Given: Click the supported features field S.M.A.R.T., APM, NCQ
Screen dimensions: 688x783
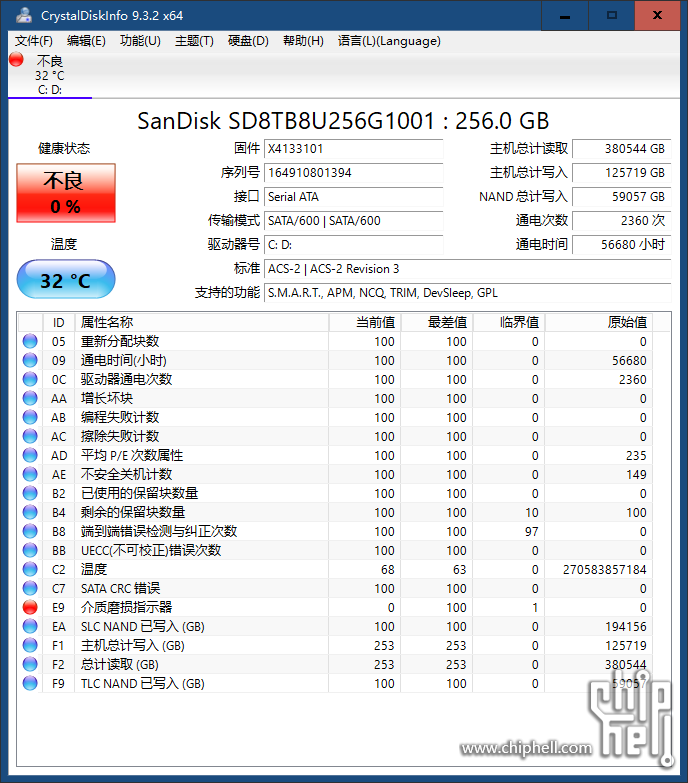Looking at the screenshot, I should (x=467, y=293).
